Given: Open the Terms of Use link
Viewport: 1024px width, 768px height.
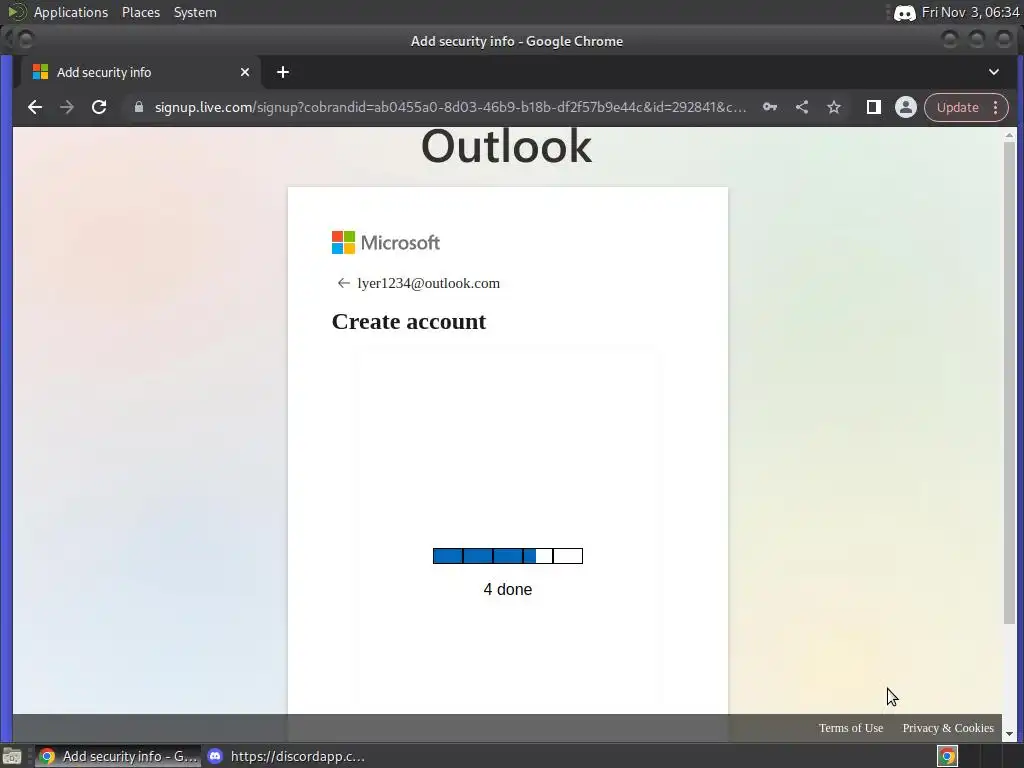Looking at the screenshot, I should coord(851,728).
